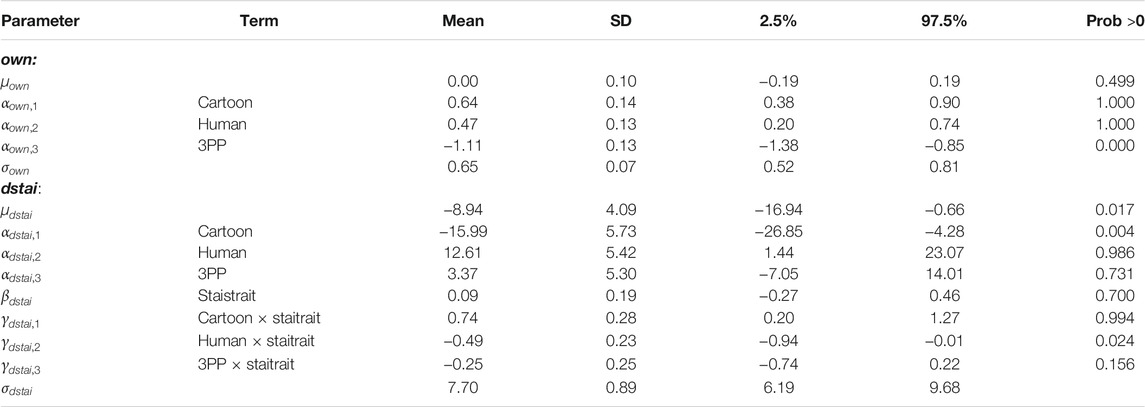Image resolution: width=1145 pixels, height=407 pixels.
Task: Click the Parameter column header
Action: click(39, 22)
